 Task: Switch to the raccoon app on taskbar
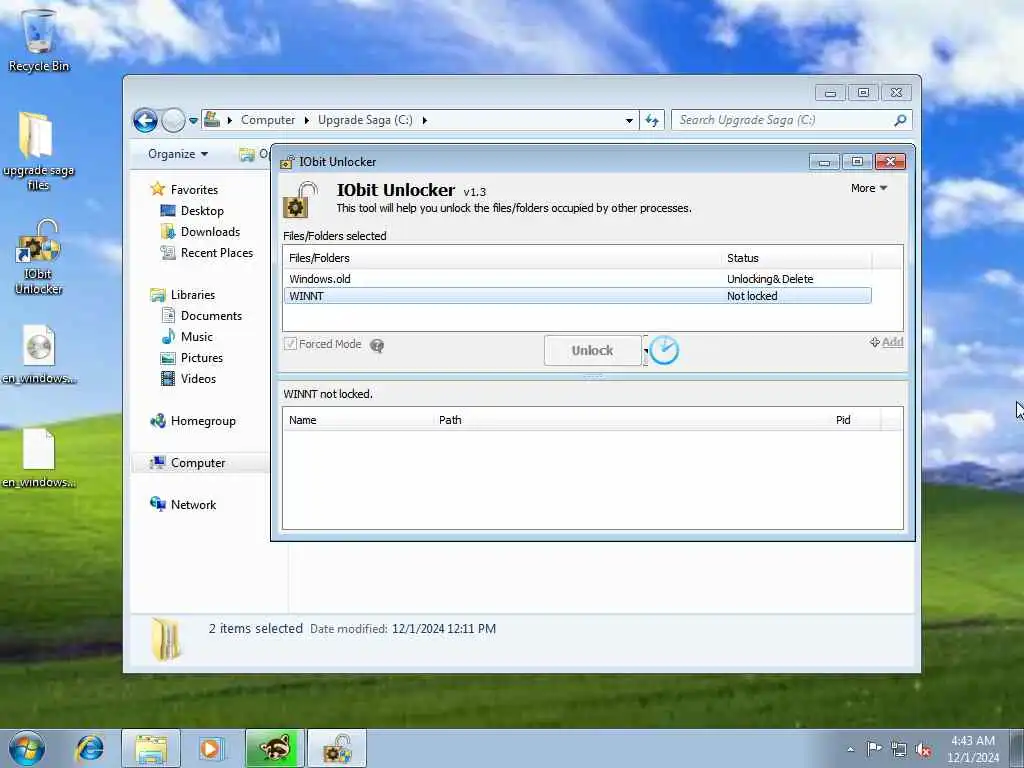point(275,748)
